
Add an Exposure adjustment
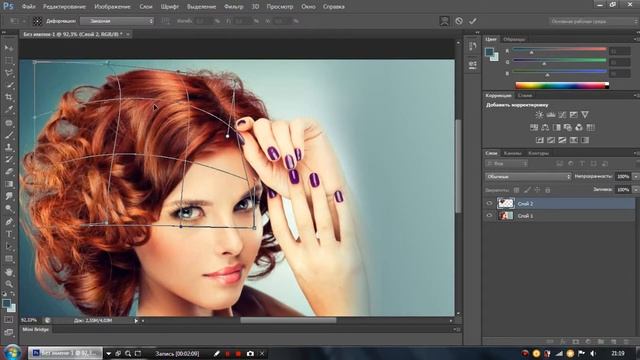573,115
